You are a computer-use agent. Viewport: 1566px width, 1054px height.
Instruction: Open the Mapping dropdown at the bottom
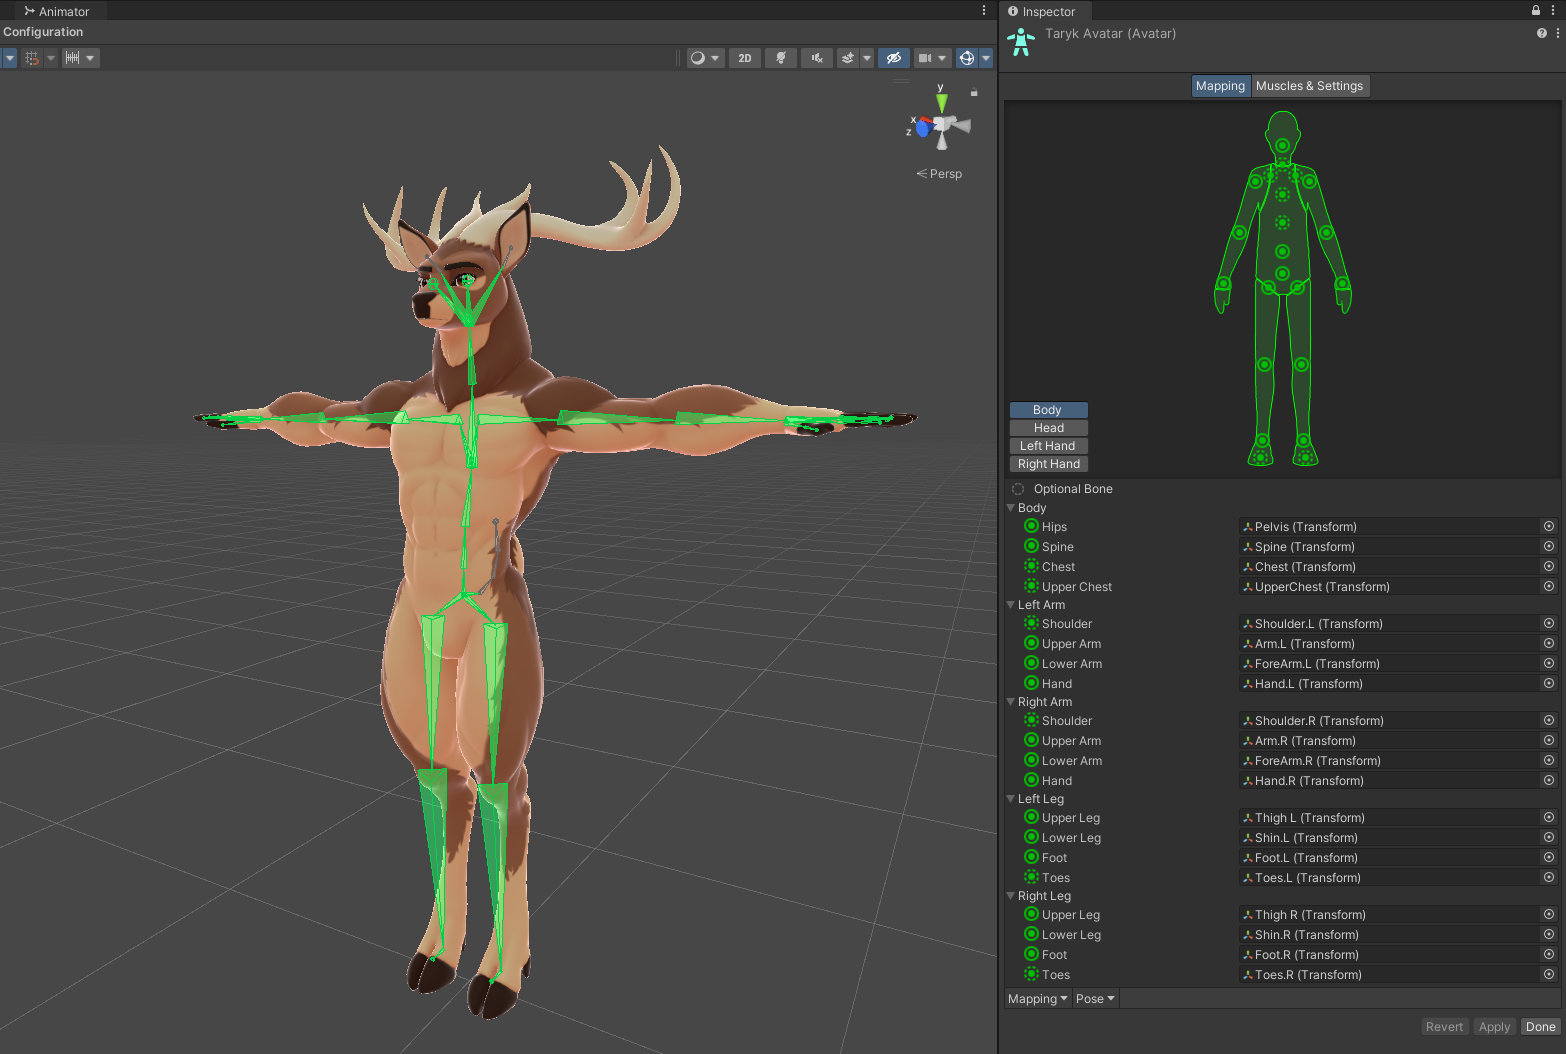point(1037,999)
